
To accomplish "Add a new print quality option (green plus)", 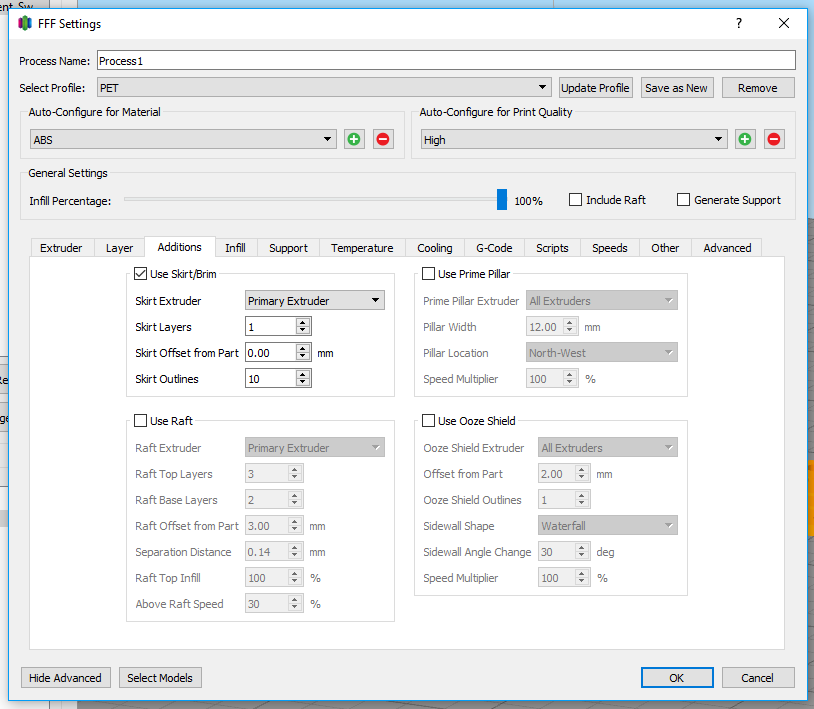I will 745,139.
